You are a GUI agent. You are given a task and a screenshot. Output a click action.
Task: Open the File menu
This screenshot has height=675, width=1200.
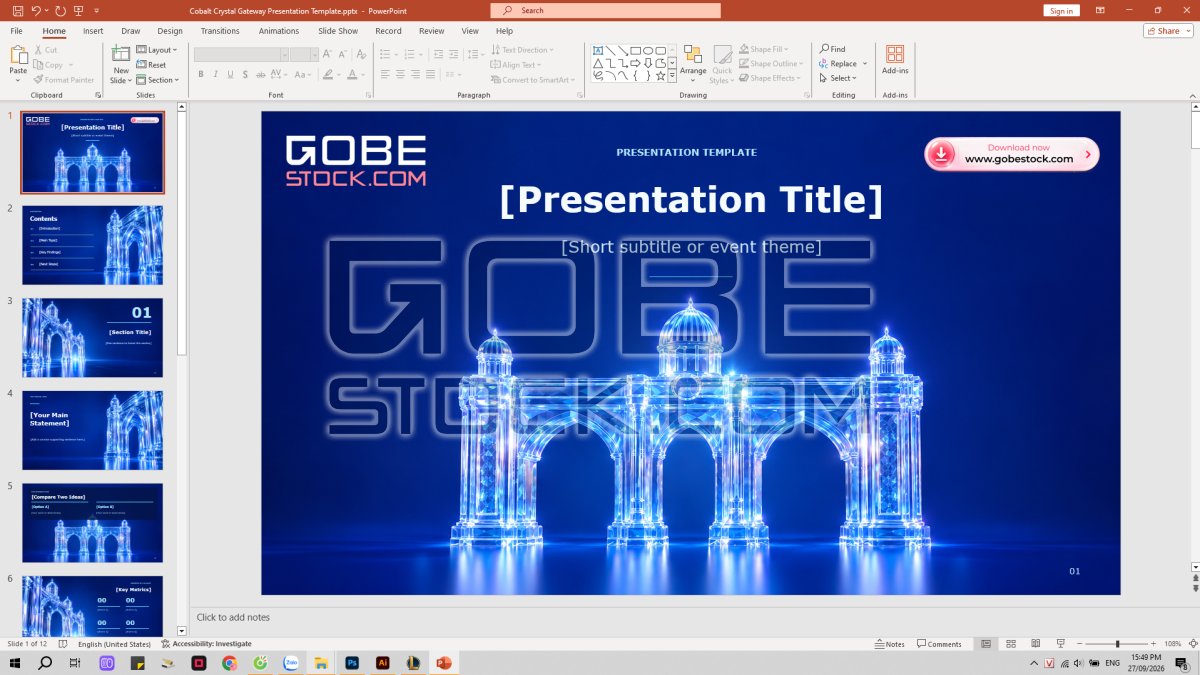click(x=16, y=31)
